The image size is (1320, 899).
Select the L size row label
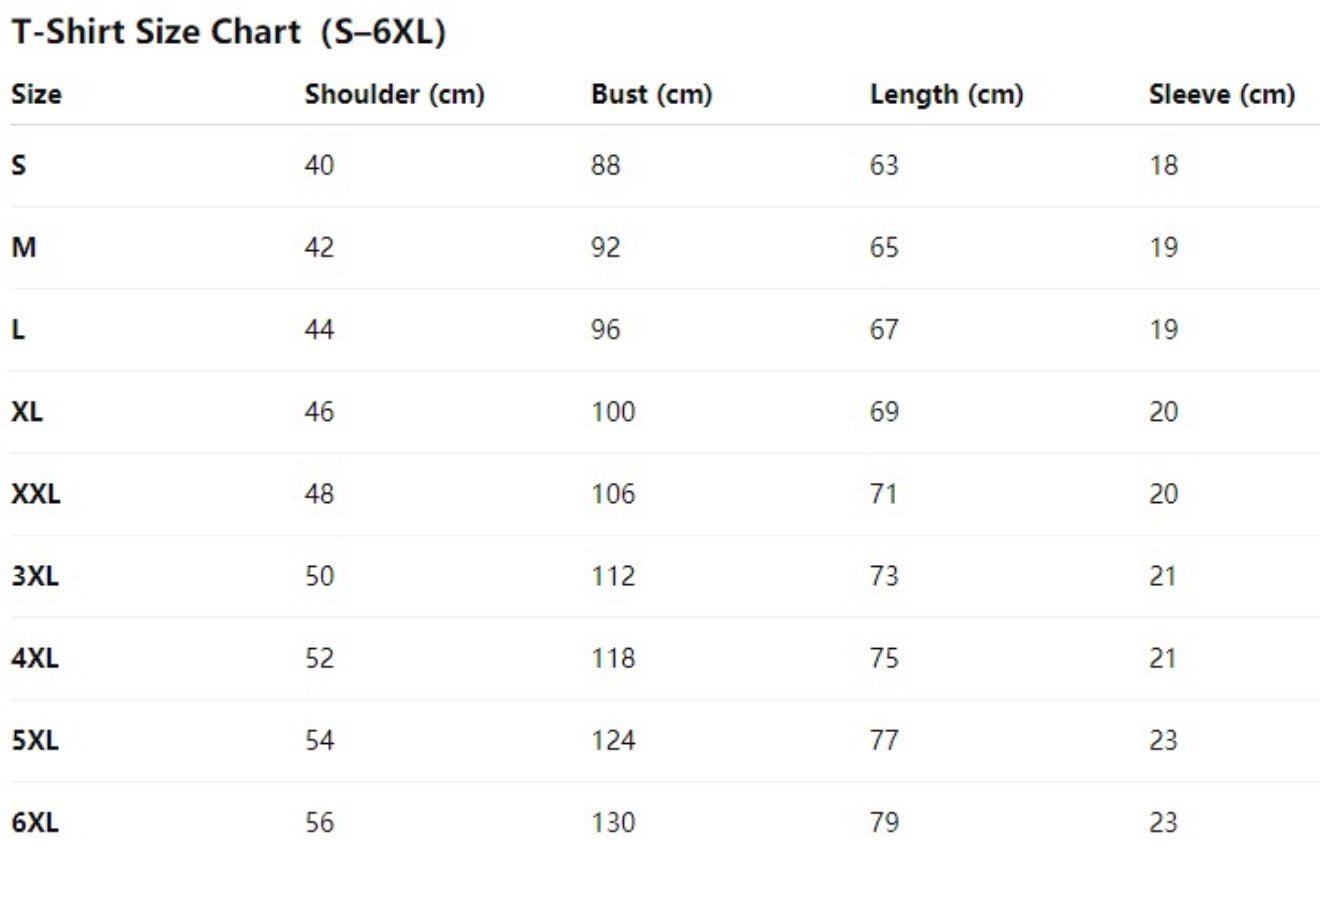click(18, 329)
